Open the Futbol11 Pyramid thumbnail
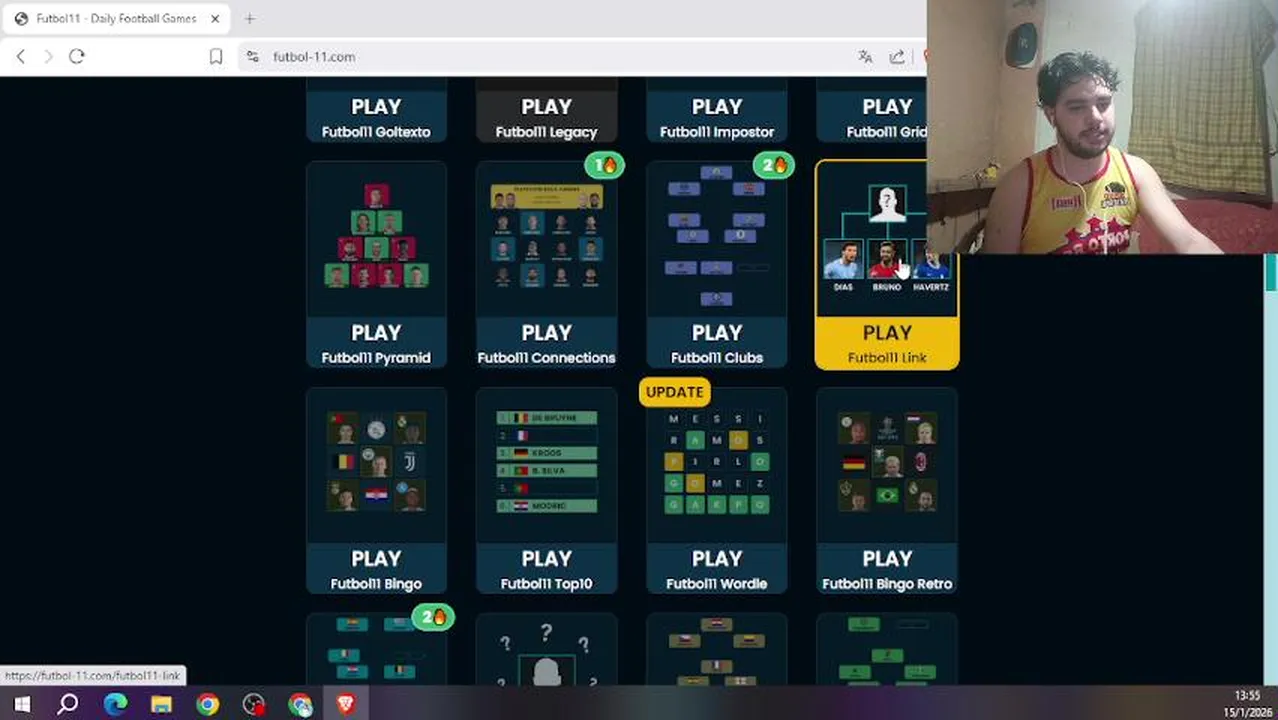Screen dimensions: 1278x720 pyautogui.click(x=376, y=238)
